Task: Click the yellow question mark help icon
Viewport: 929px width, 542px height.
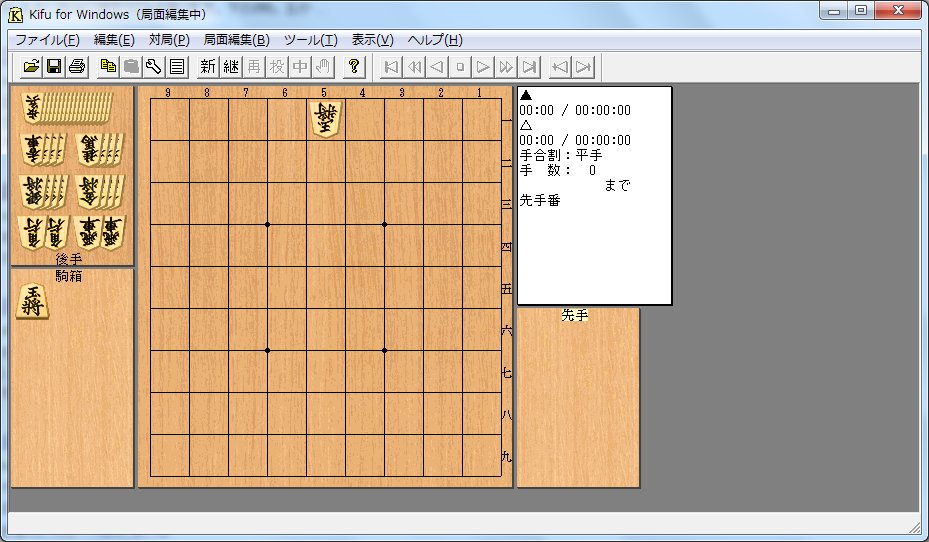Action: pyautogui.click(x=353, y=67)
